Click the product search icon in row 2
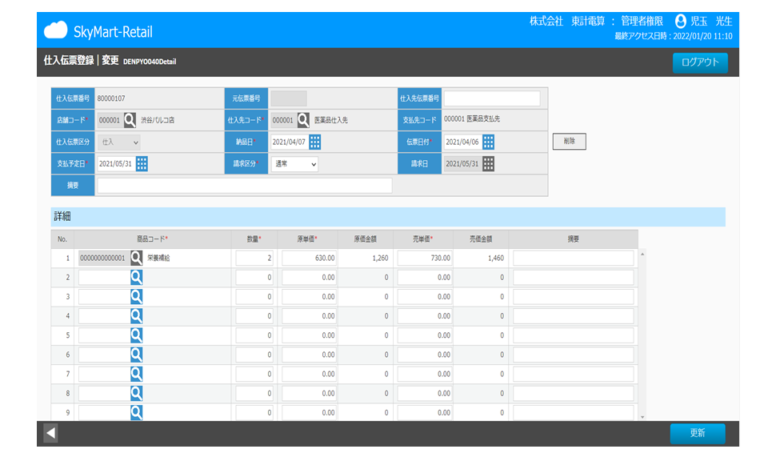 coord(137,277)
